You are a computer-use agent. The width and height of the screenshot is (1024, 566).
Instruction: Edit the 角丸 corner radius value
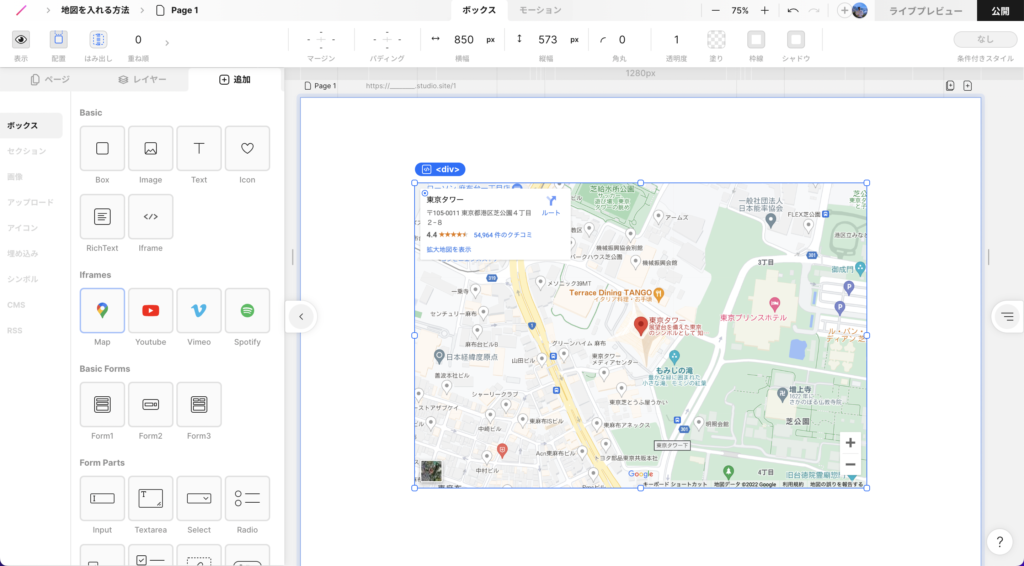622,40
